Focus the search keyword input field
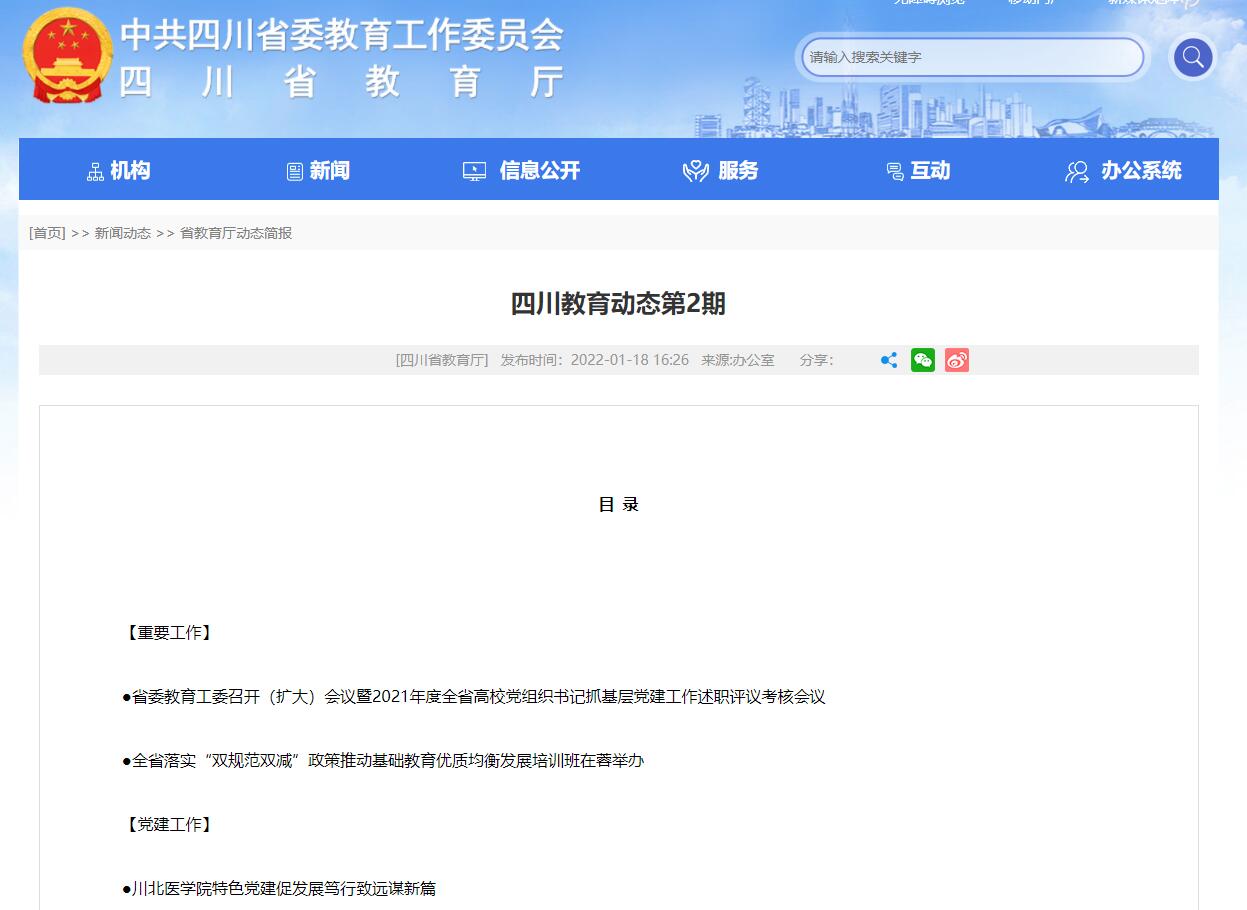The image size is (1247, 910). (x=972, y=57)
